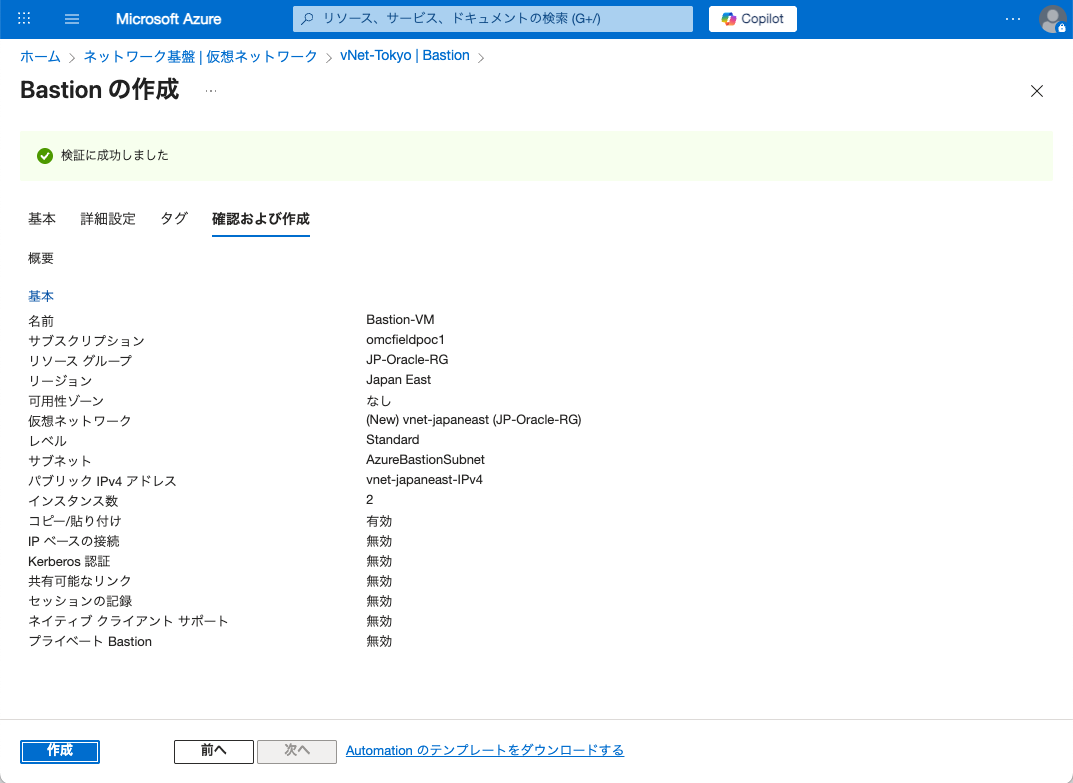Select the AzureBastionSubnet value
Viewport: 1073px width, 783px height.
(x=425, y=459)
